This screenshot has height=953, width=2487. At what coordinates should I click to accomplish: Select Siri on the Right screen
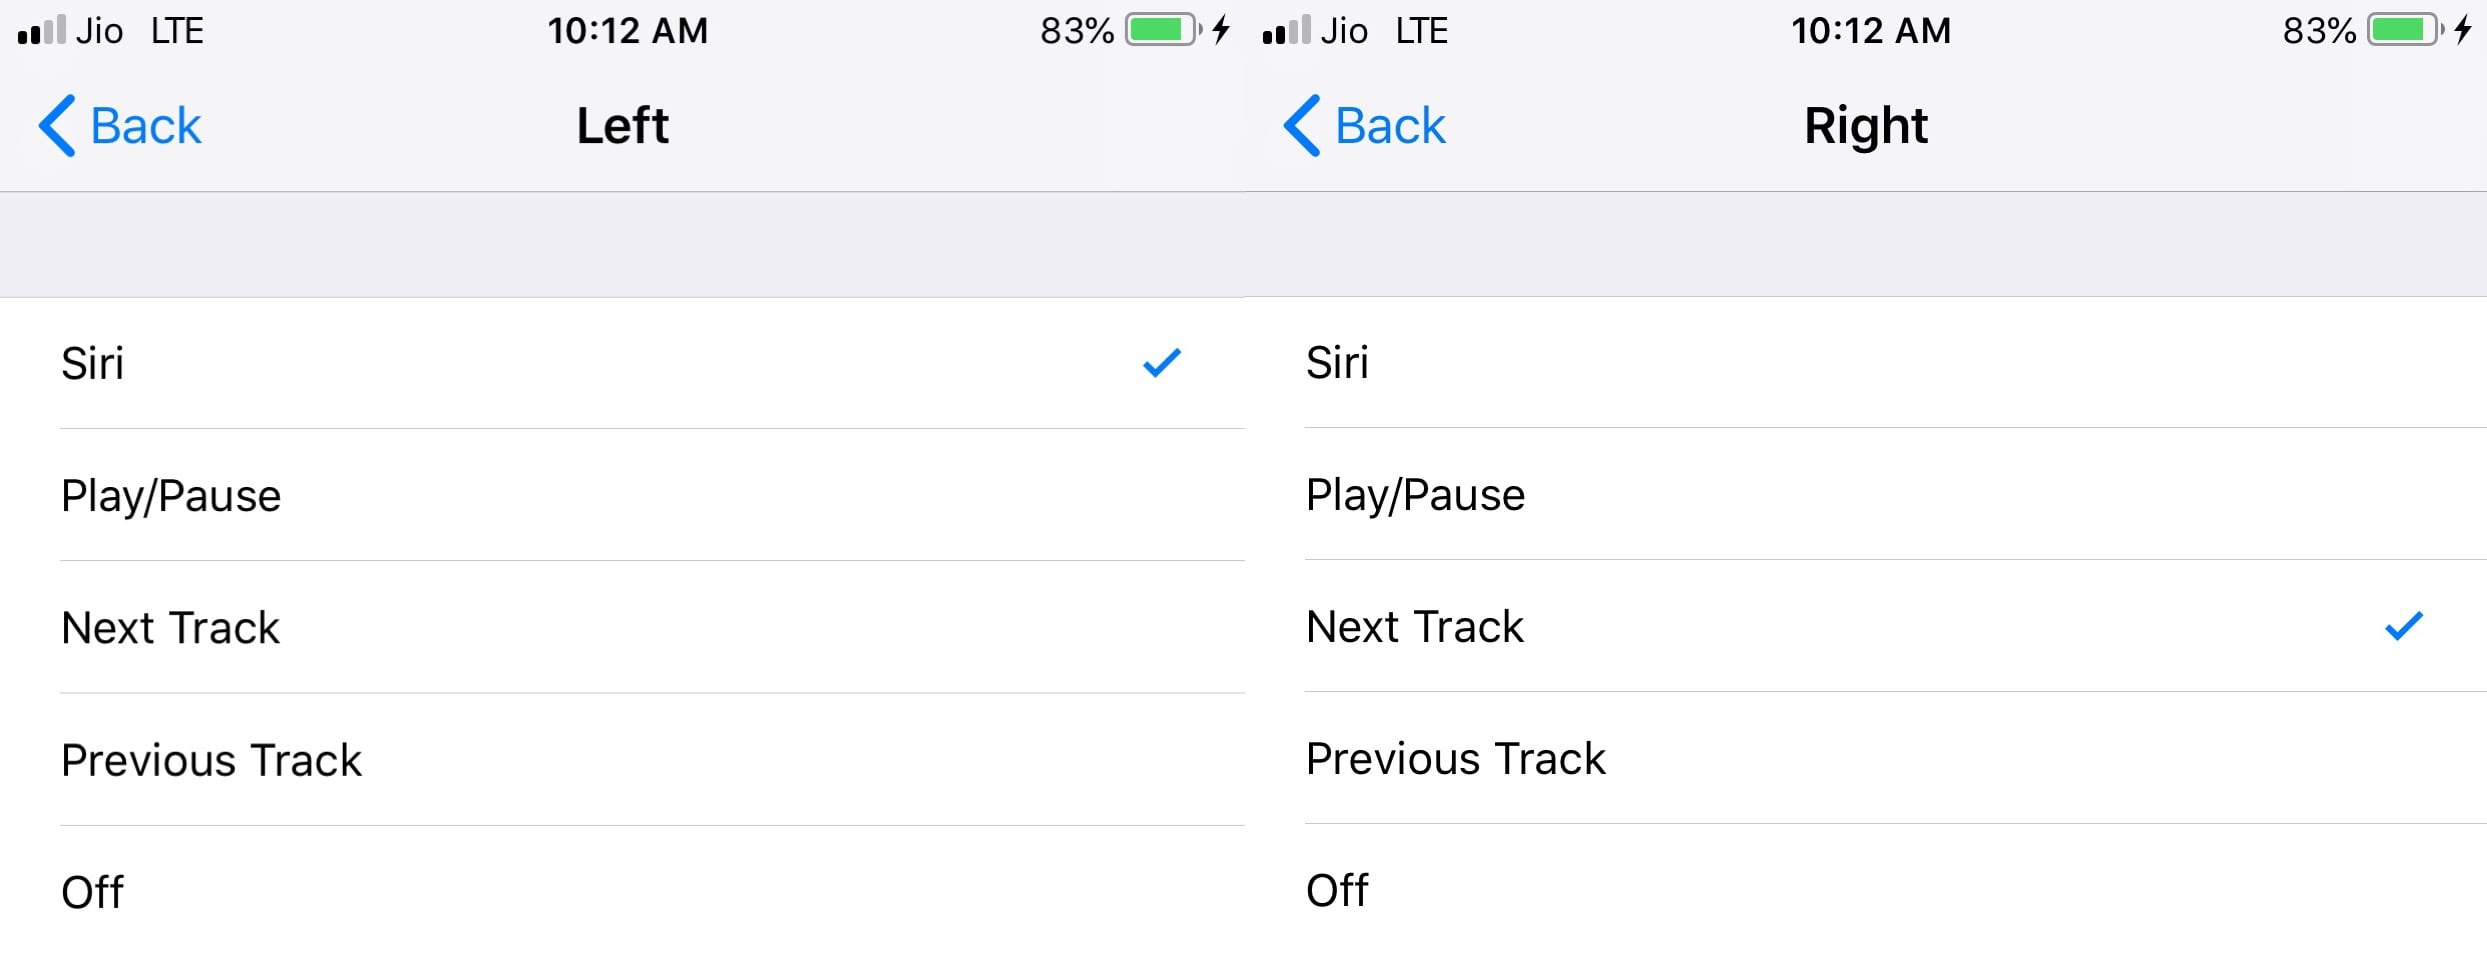pyautogui.click(x=1866, y=362)
